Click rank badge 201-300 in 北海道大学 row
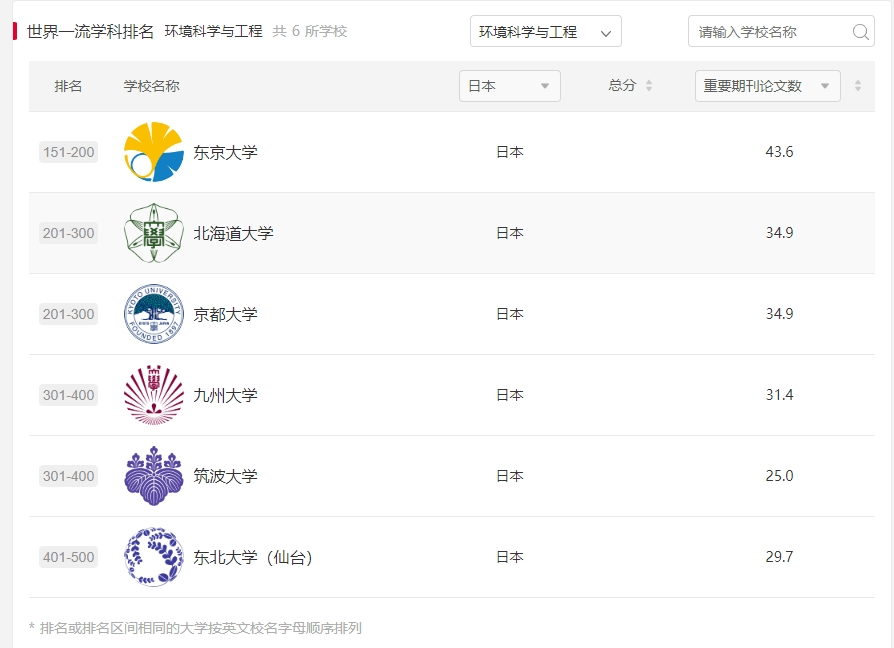Image resolution: width=894 pixels, height=648 pixels. coord(68,233)
